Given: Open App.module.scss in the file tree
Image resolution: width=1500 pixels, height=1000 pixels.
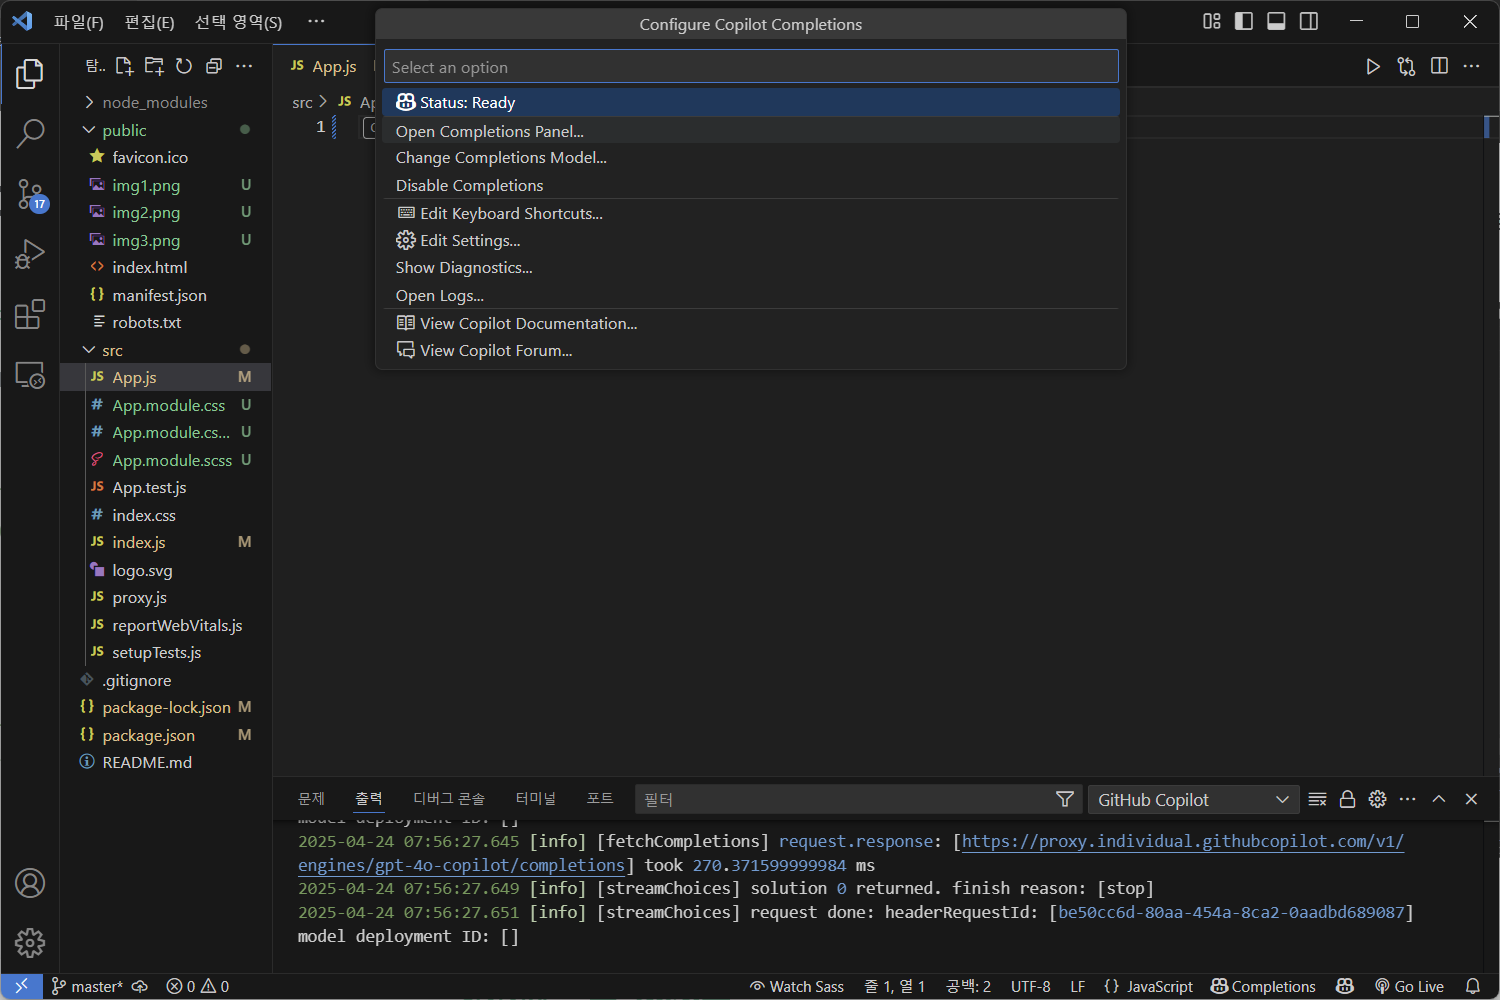Looking at the screenshot, I should pyautogui.click(x=172, y=460).
